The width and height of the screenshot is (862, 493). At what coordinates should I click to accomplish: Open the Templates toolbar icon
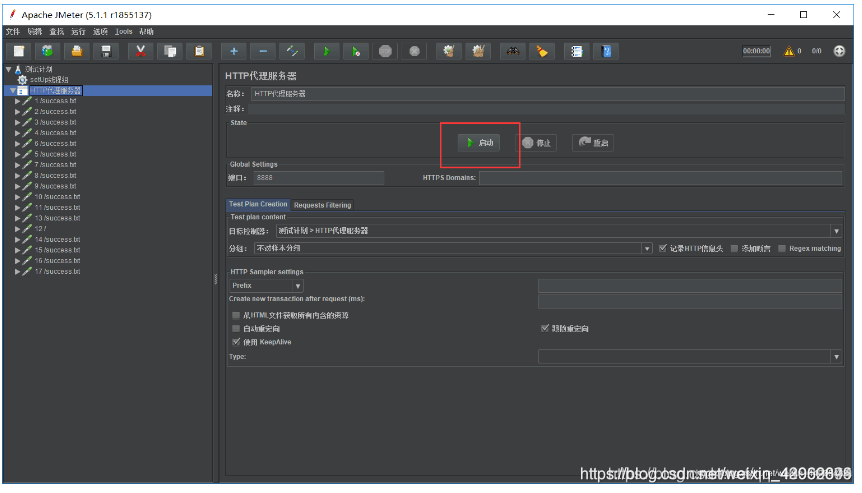[x=48, y=52]
